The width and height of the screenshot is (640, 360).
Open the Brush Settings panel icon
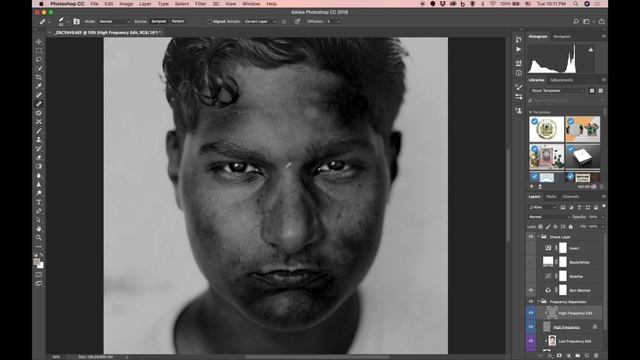click(518, 87)
